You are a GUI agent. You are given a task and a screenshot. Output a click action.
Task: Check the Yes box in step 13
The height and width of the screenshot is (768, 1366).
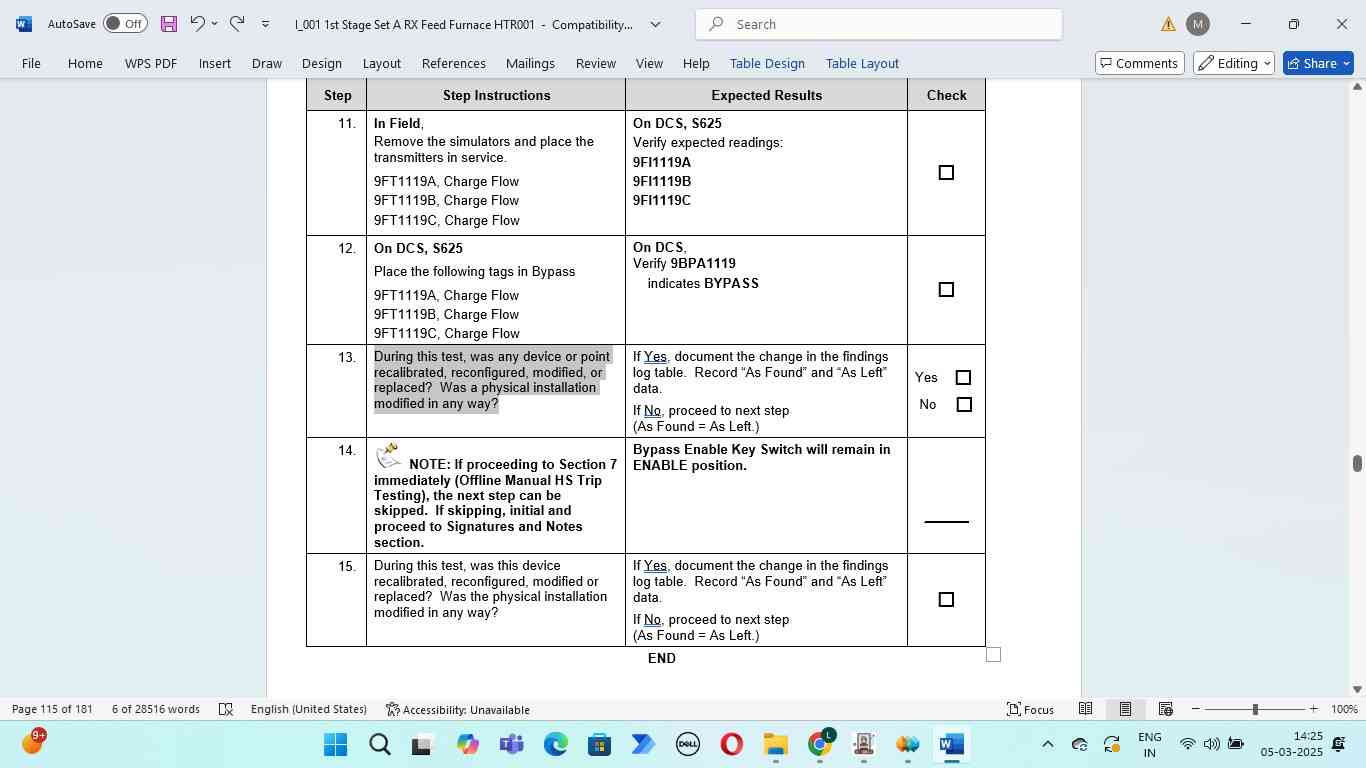[x=963, y=378]
